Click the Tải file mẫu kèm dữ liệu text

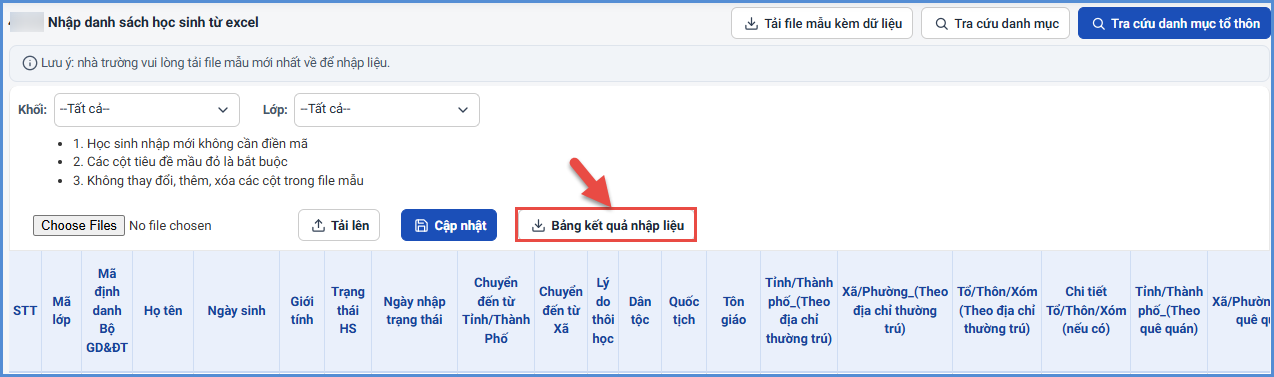click(832, 24)
